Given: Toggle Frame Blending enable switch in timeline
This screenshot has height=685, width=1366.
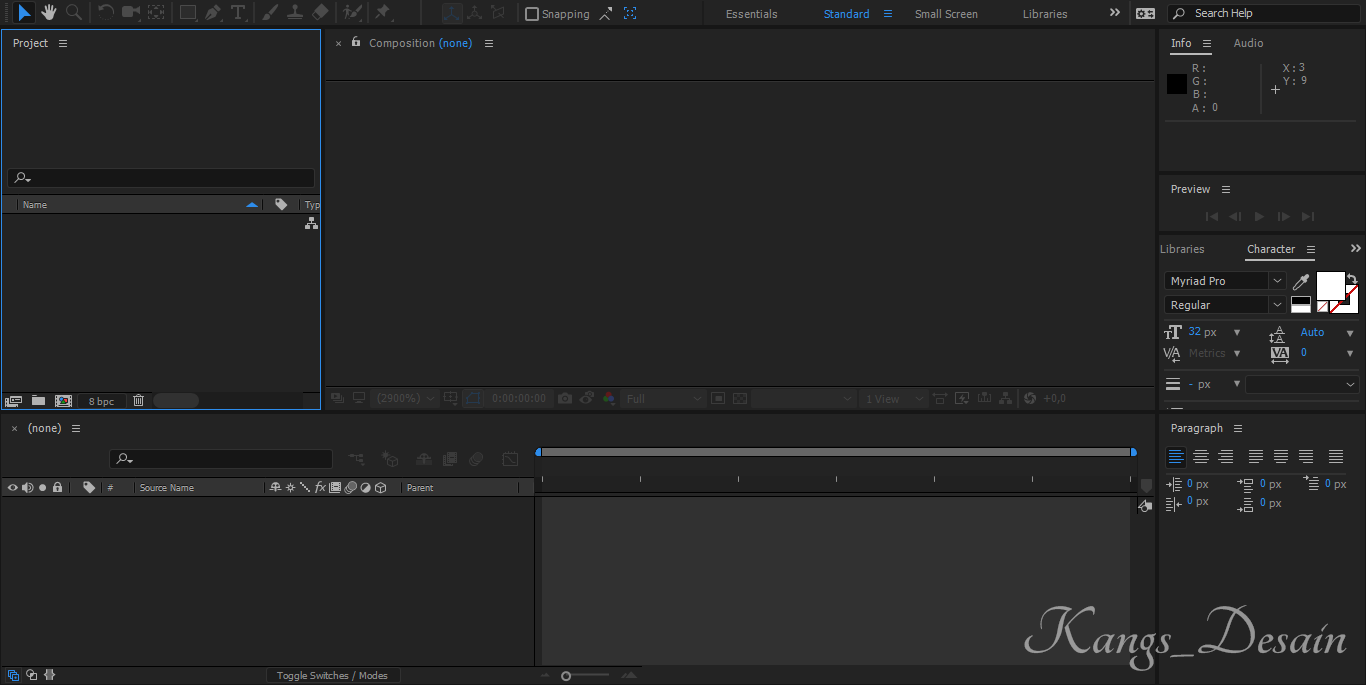Looking at the screenshot, I should pyautogui.click(x=450, y=459).
